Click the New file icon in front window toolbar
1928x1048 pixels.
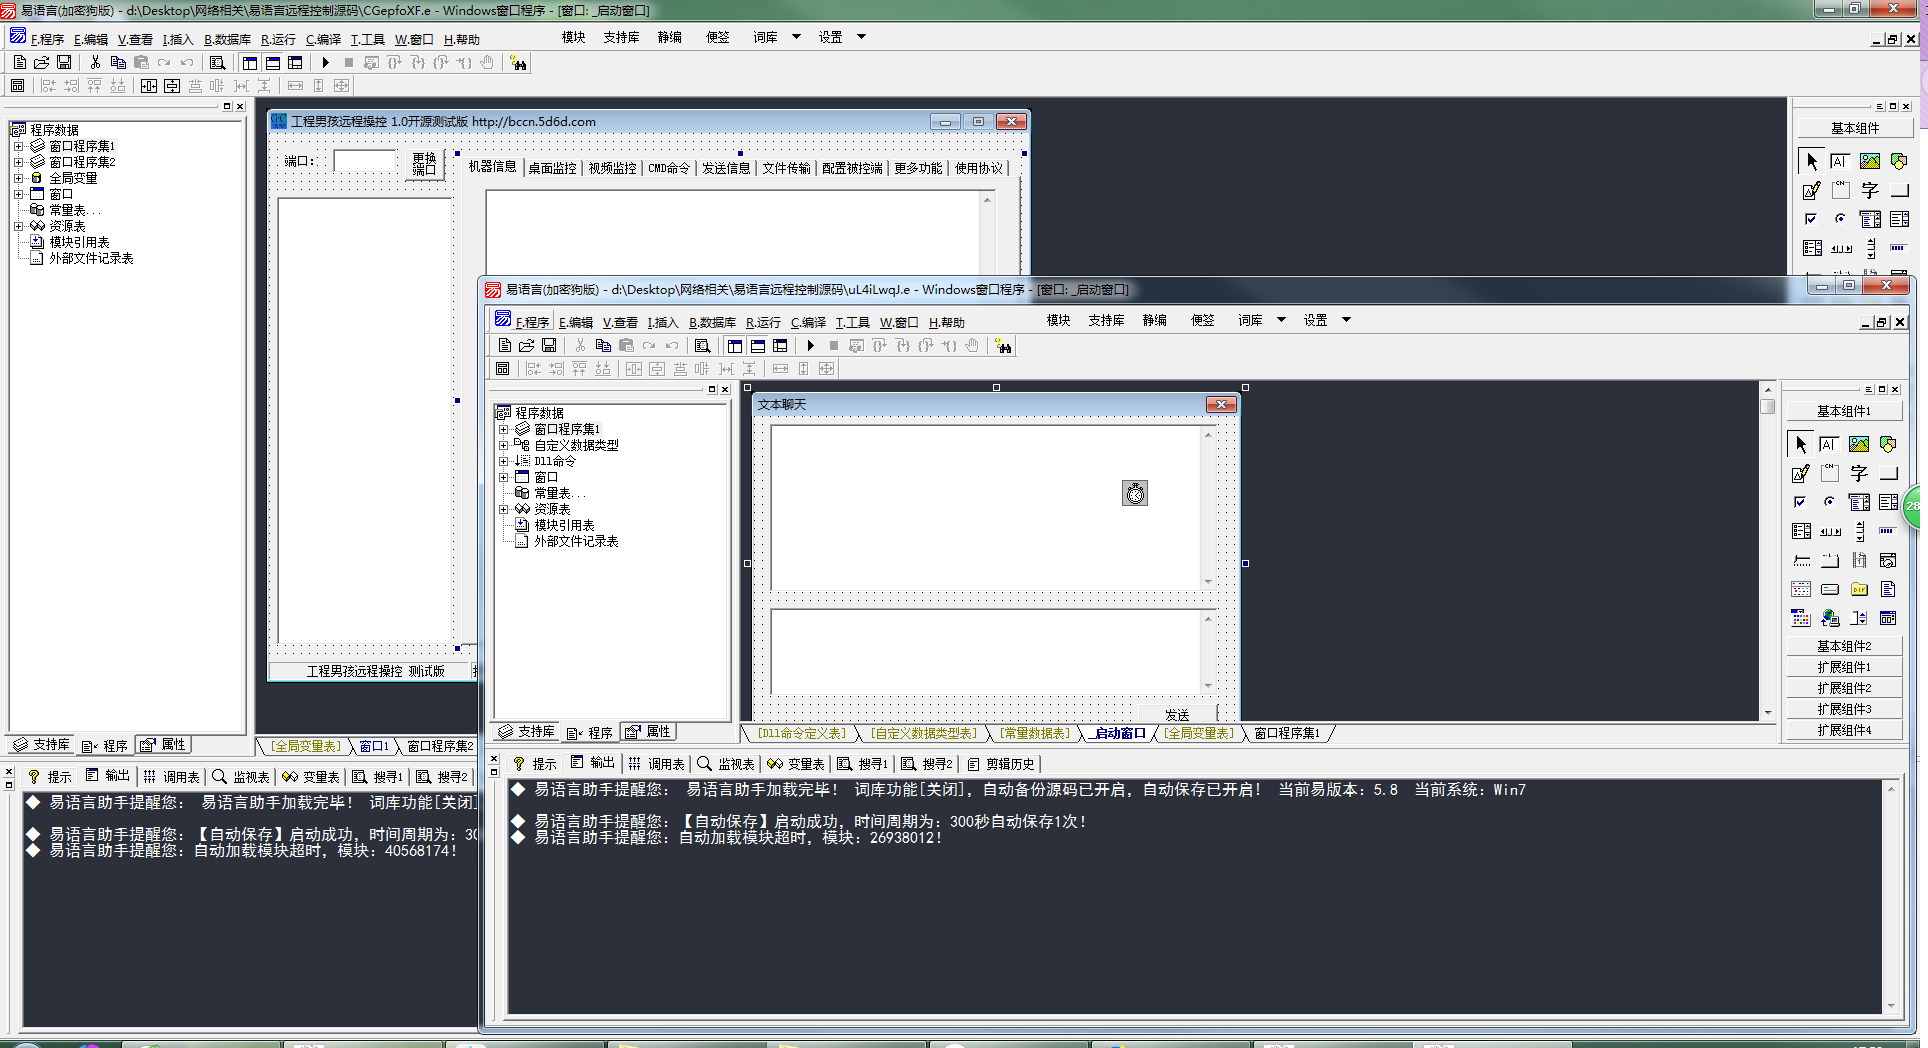pyautogui.click(x=505, y=346)
